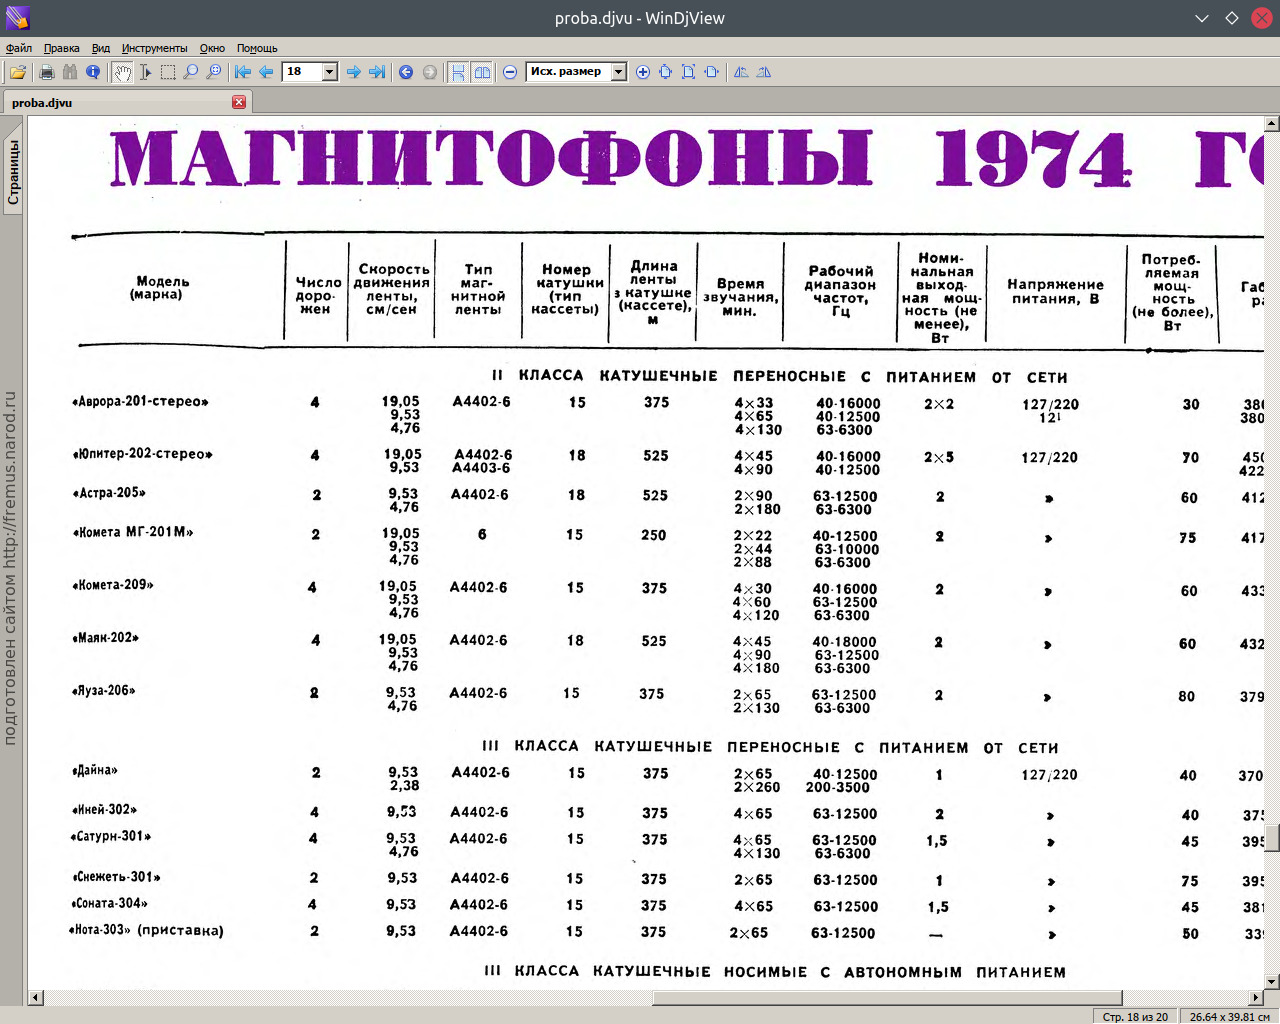
Task: Click the zoom out minus icon
Action: 510,72
